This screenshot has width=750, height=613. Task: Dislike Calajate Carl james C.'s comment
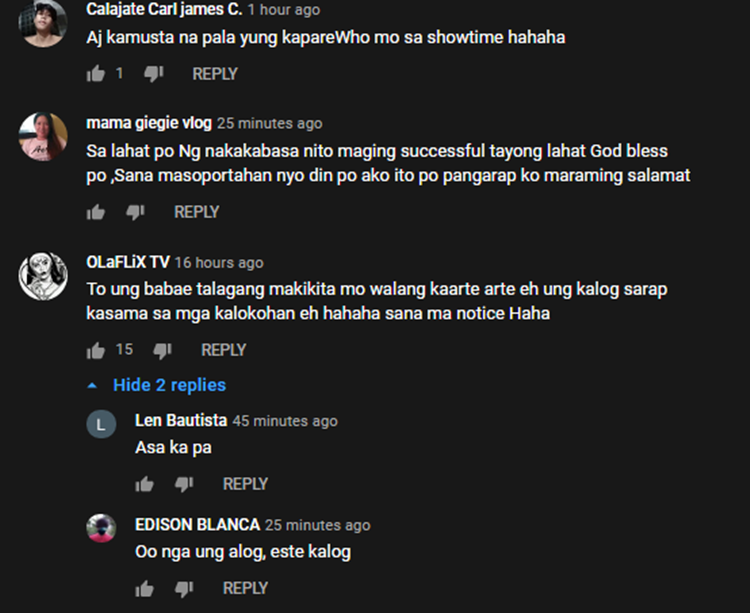pyautogui.click(x=154, y=74)
